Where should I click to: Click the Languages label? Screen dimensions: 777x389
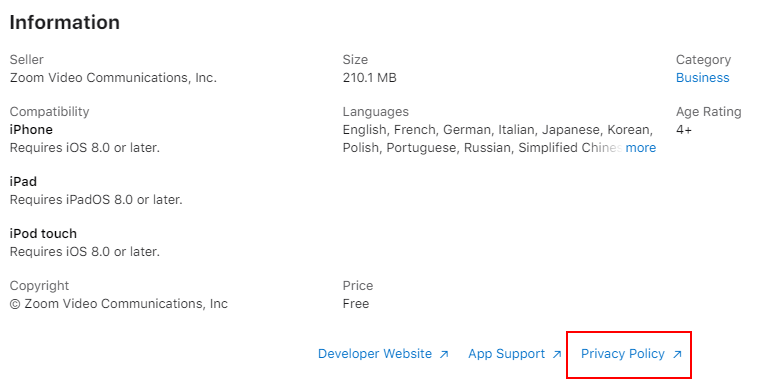pyautogui.click(x=376, y=112)
